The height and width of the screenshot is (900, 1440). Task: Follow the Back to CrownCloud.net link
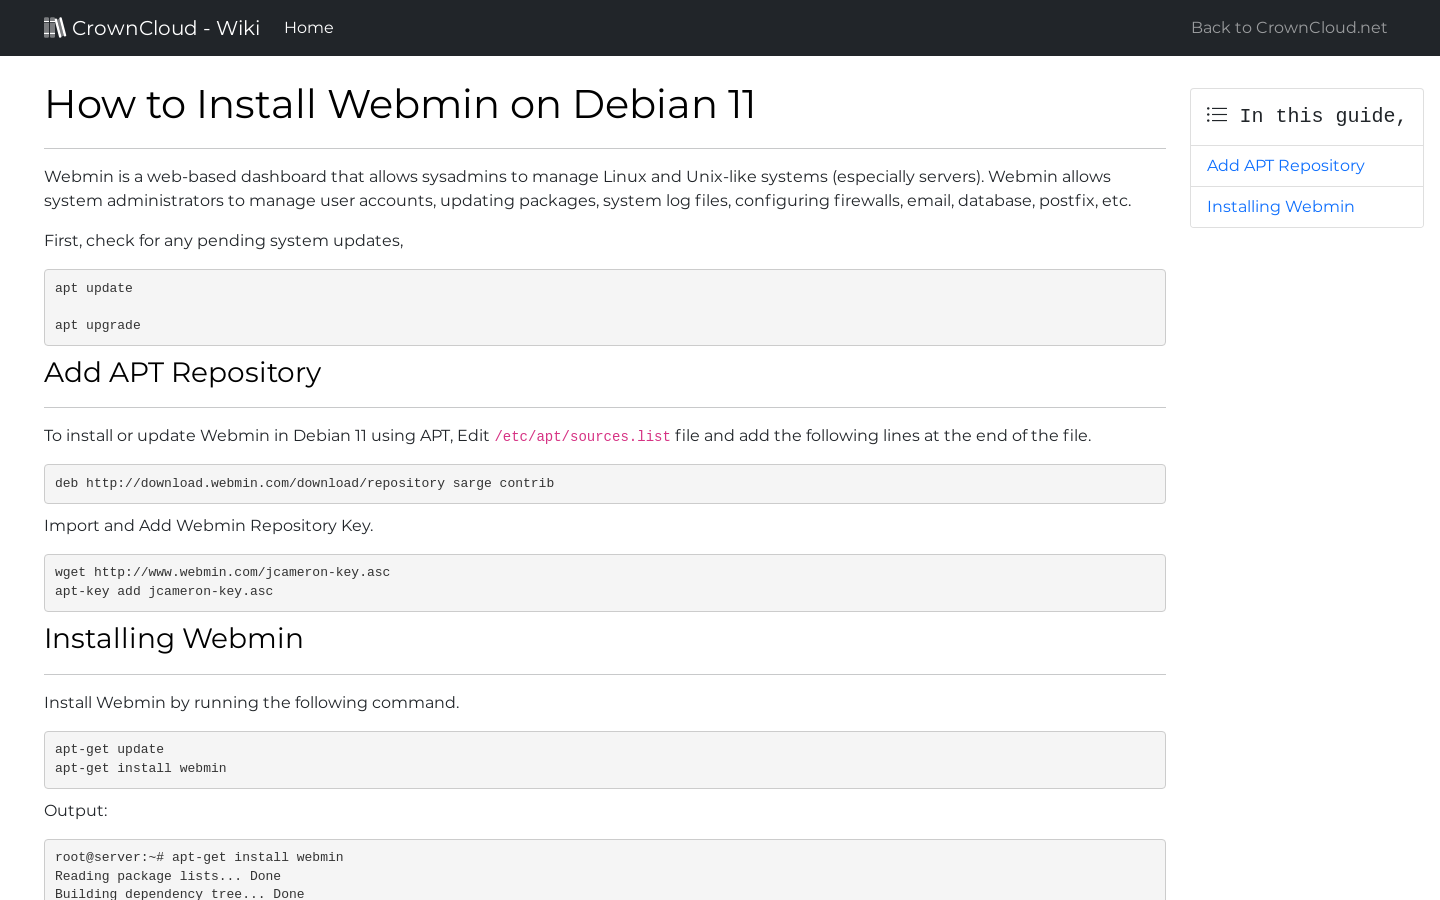click(x=1289, y=28)
